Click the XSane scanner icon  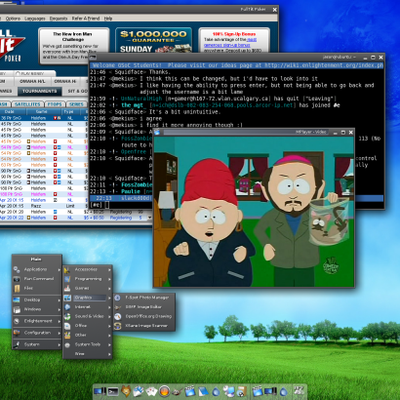click(117, 326)
